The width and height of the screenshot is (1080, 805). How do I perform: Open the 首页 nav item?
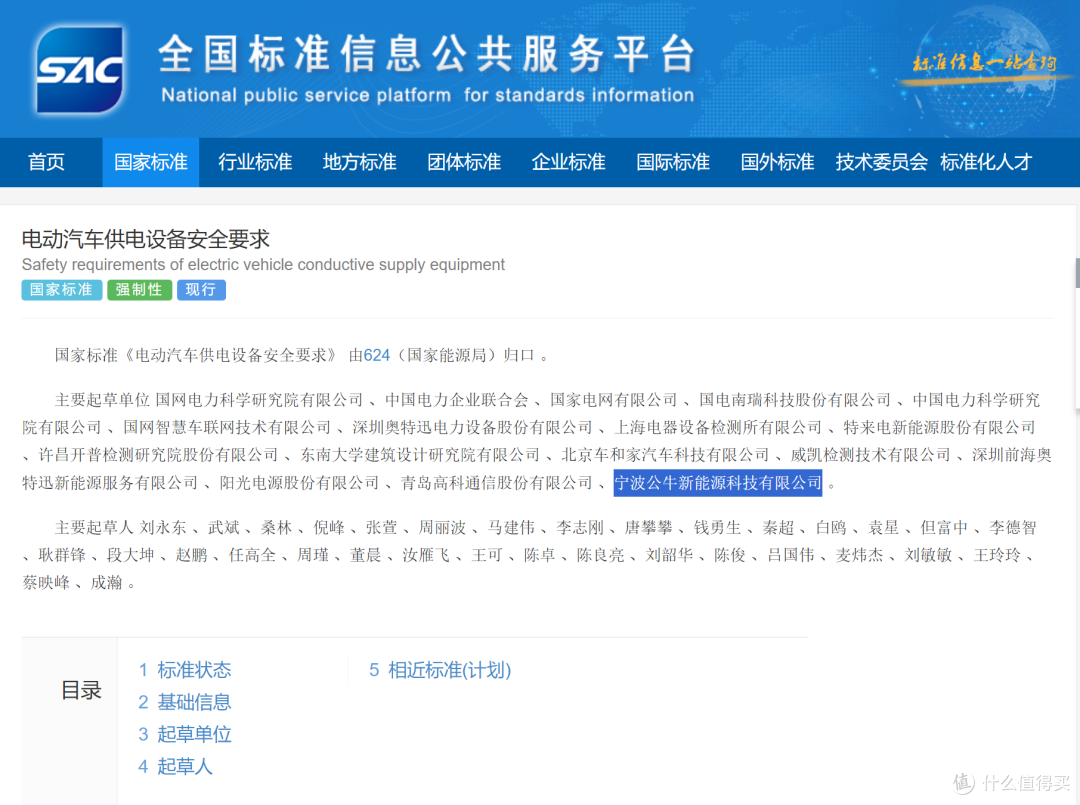46,162
